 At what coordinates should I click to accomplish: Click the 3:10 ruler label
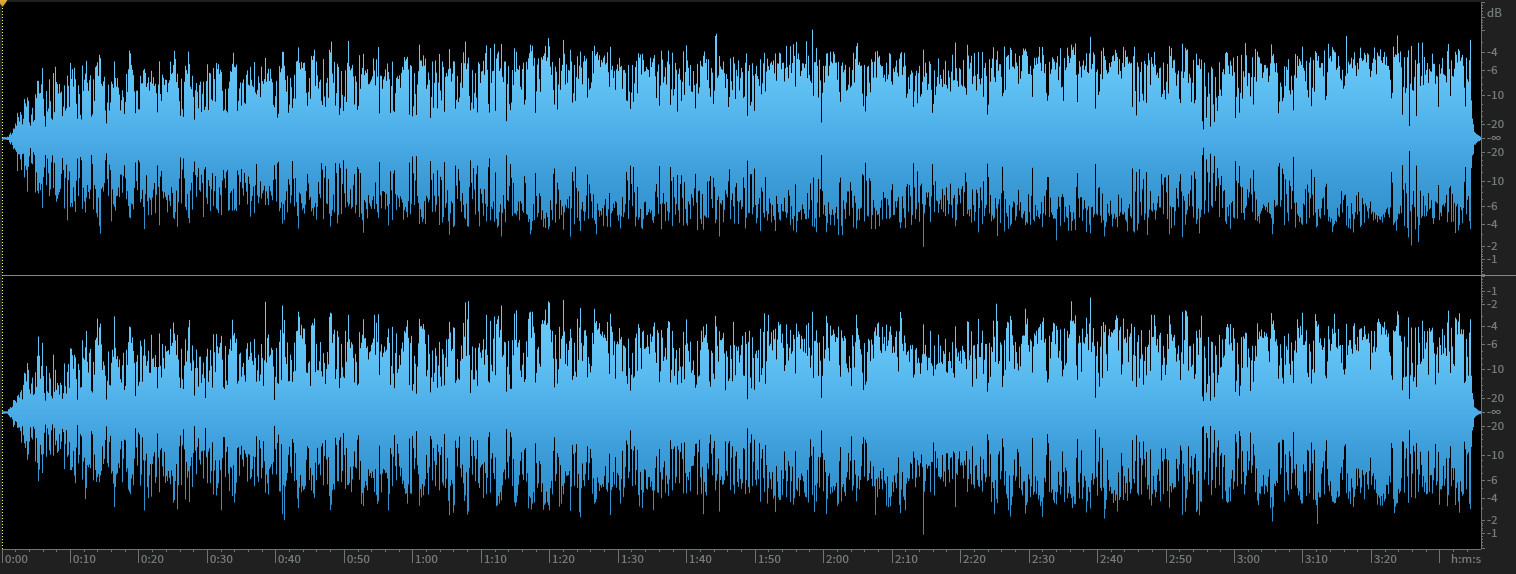(x=1317, y=559)
